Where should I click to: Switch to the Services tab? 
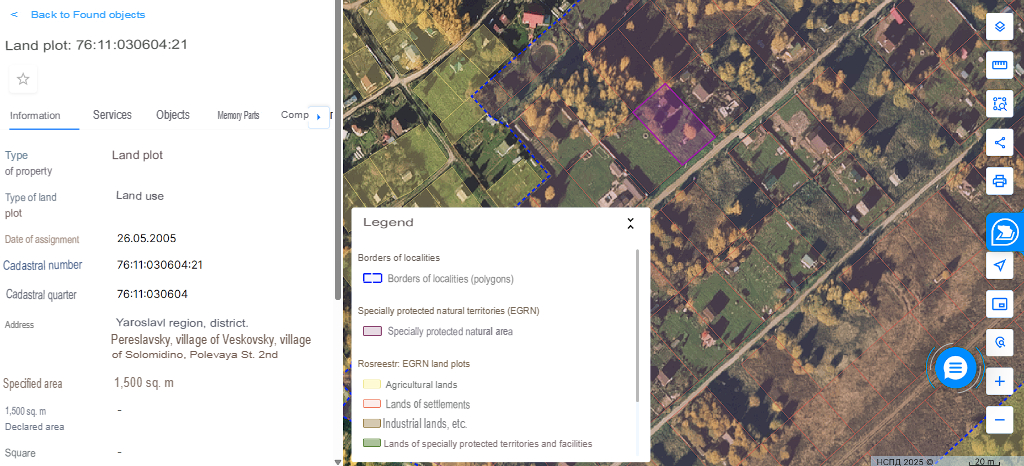tap(112, 115)
